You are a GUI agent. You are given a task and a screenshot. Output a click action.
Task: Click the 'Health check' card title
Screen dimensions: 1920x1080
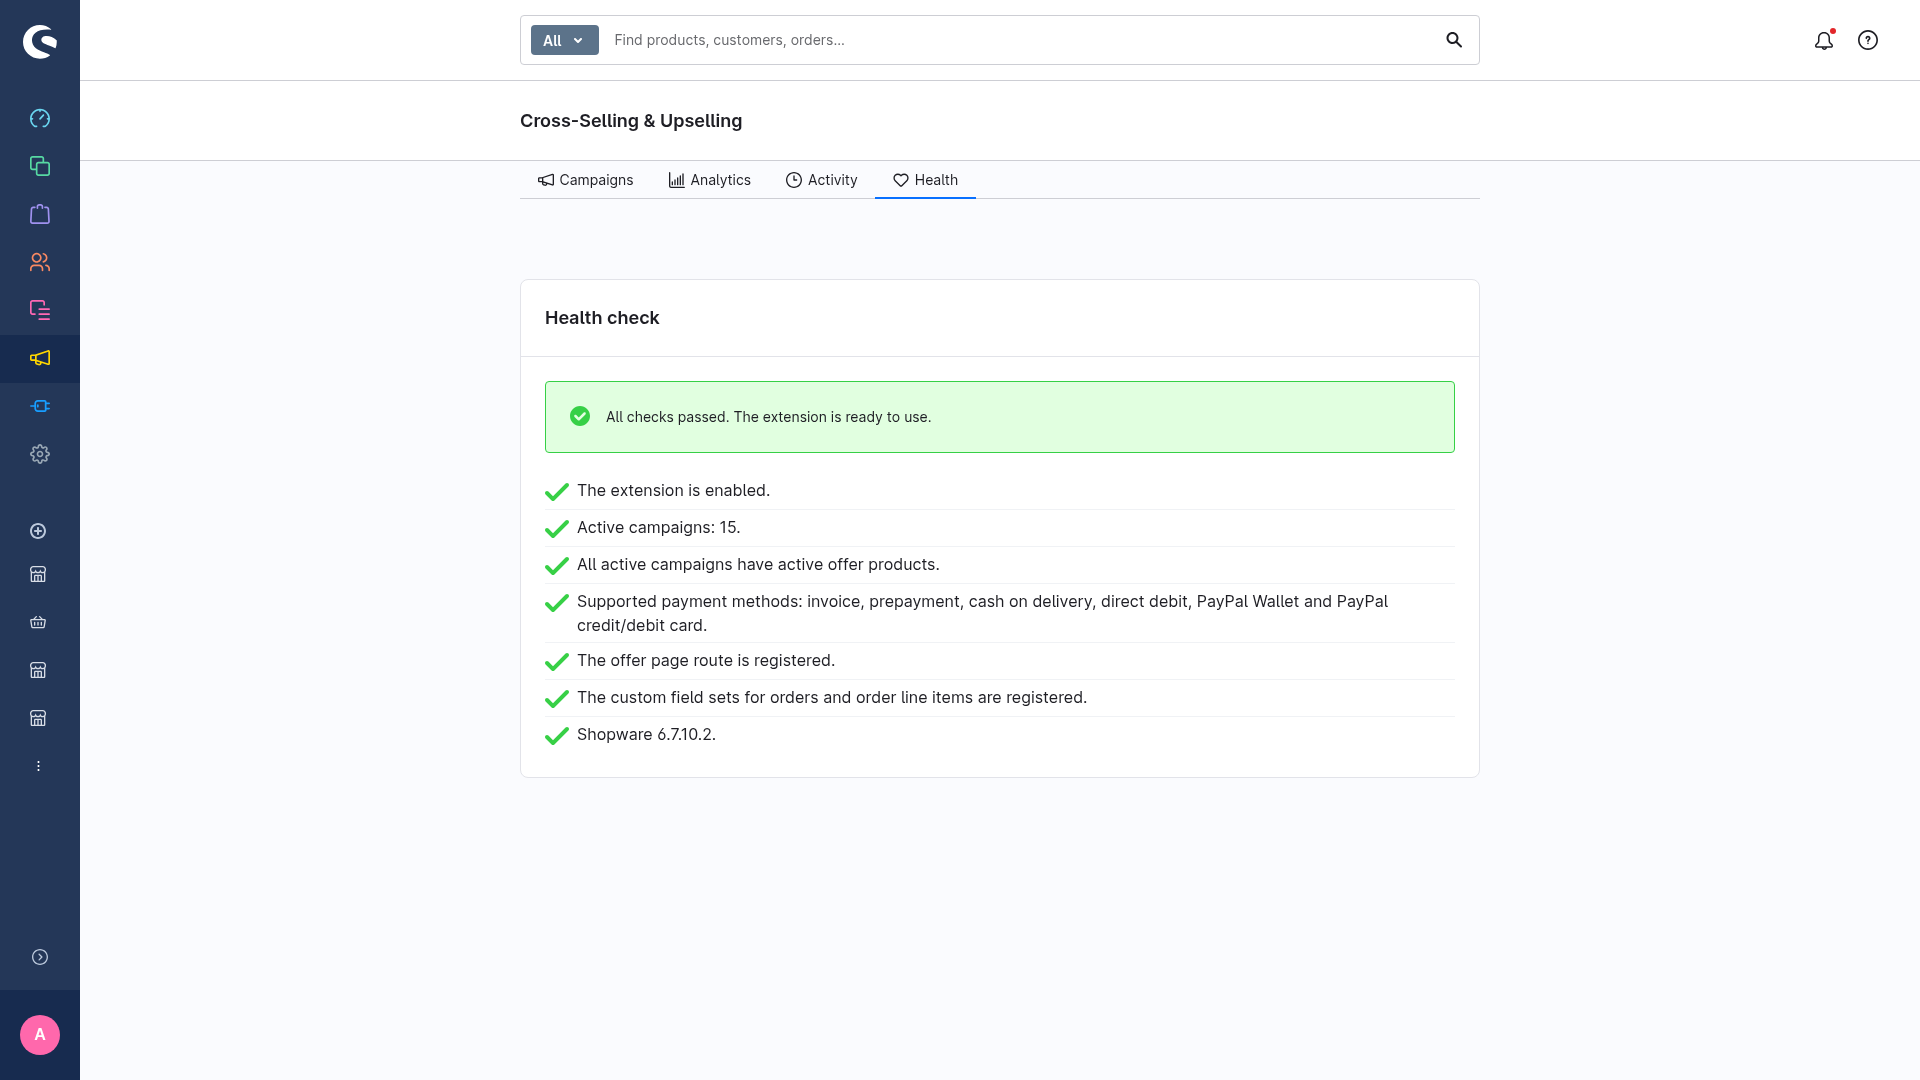pos(602,318)
